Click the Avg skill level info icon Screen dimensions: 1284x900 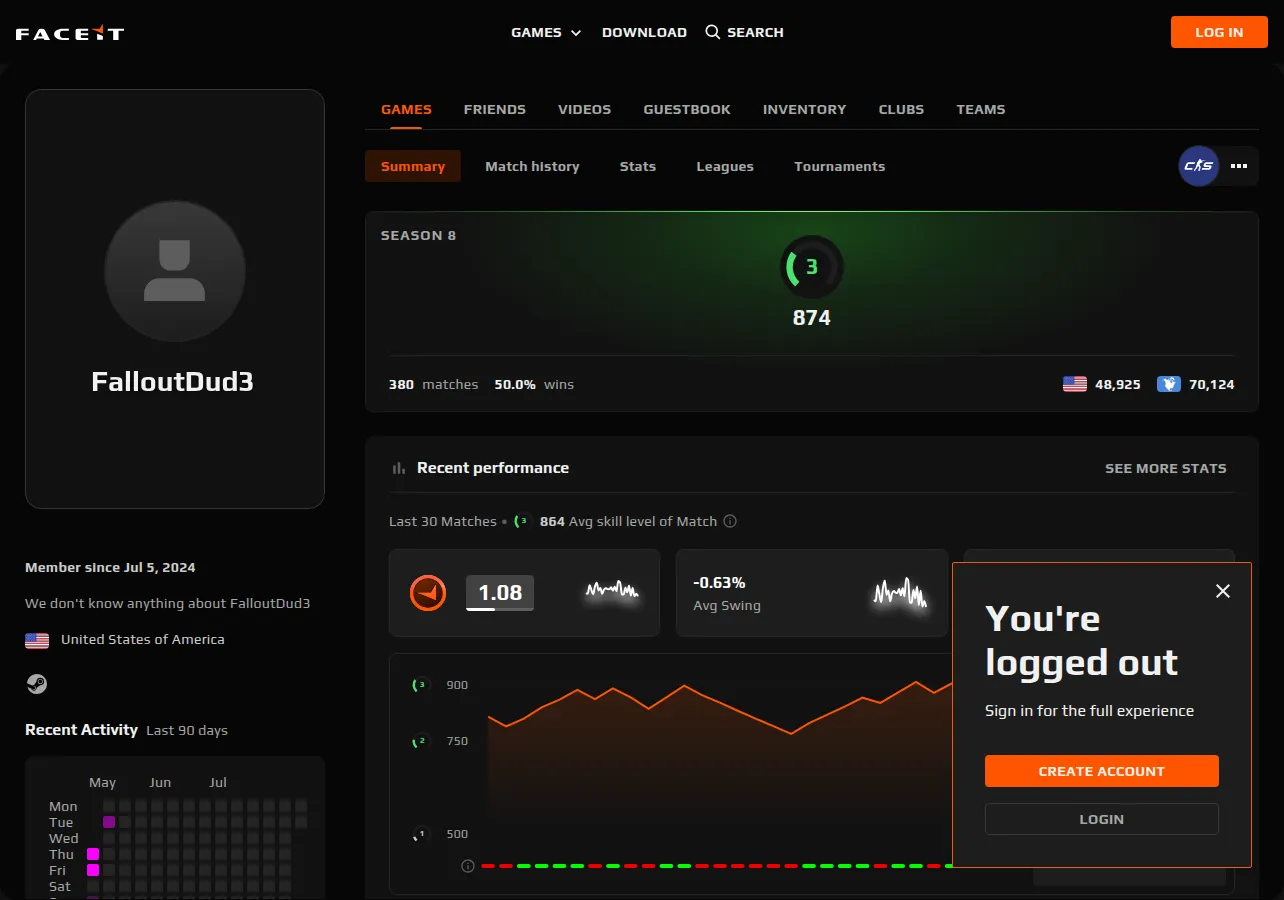point(730,521)
